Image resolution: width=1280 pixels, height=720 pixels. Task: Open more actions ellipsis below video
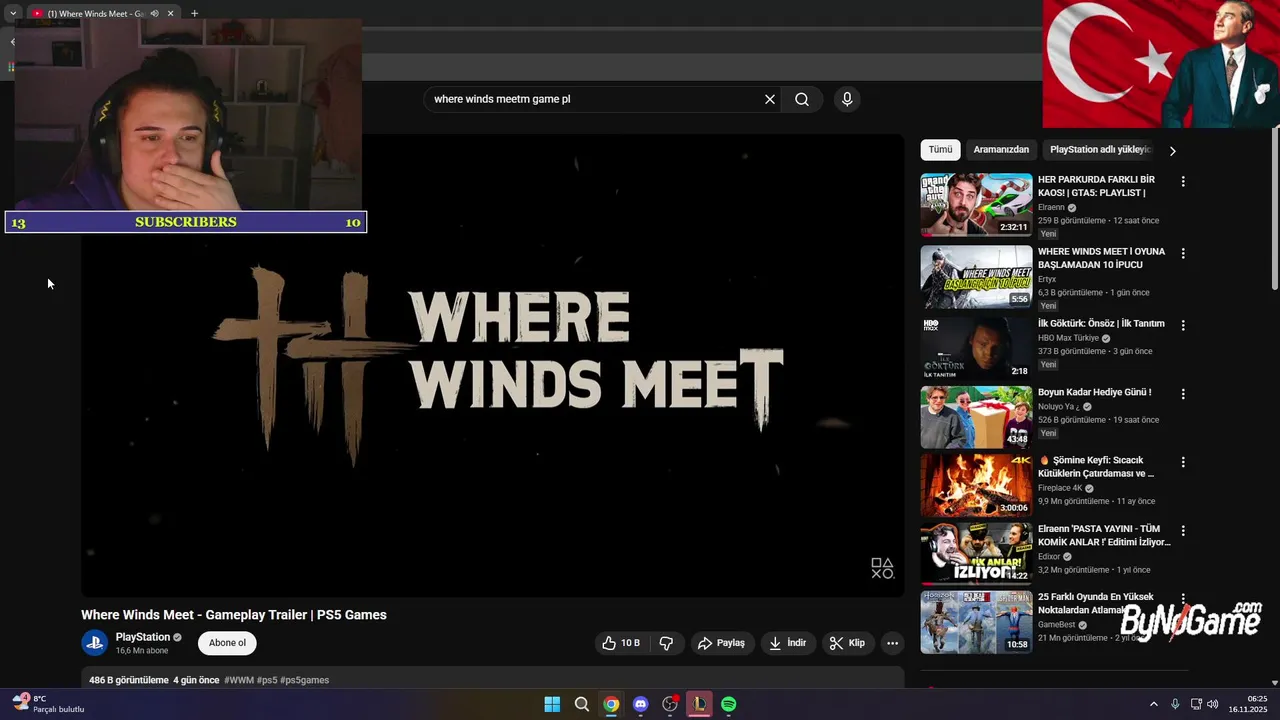893,643
